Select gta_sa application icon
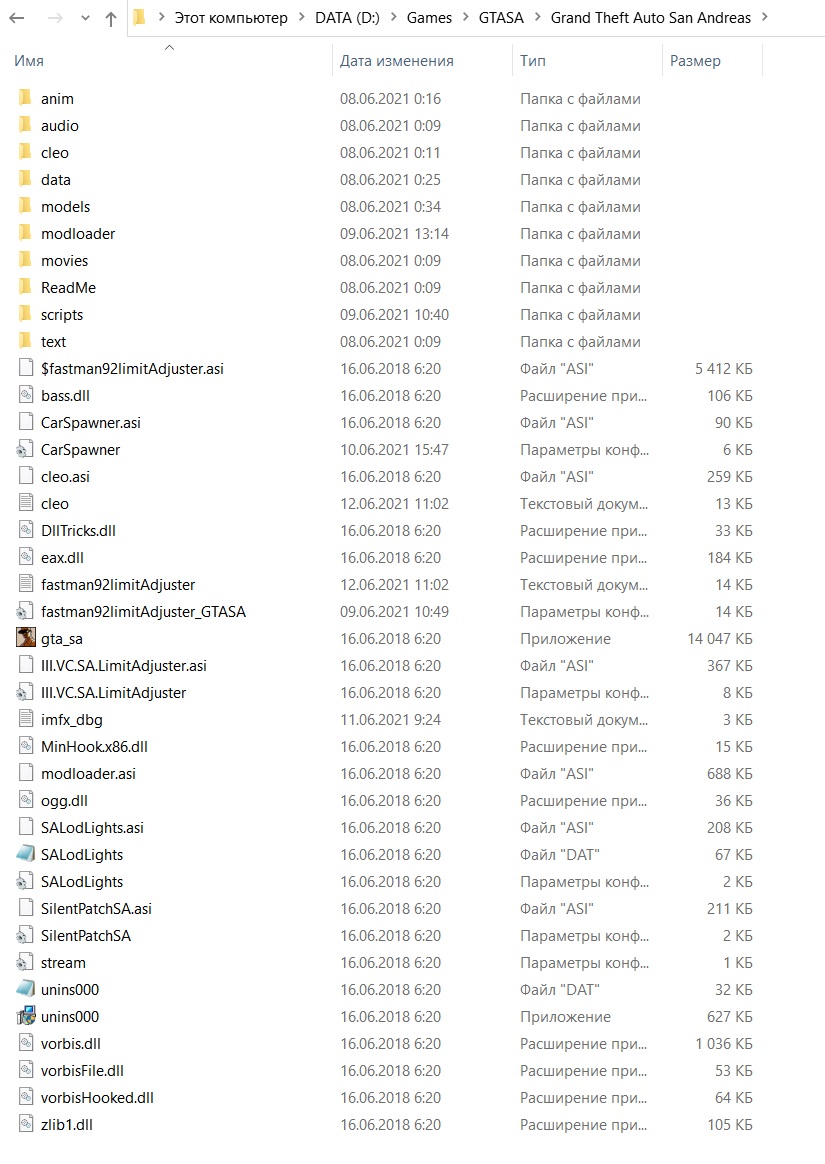825x1164 pixels. (25, 638)
